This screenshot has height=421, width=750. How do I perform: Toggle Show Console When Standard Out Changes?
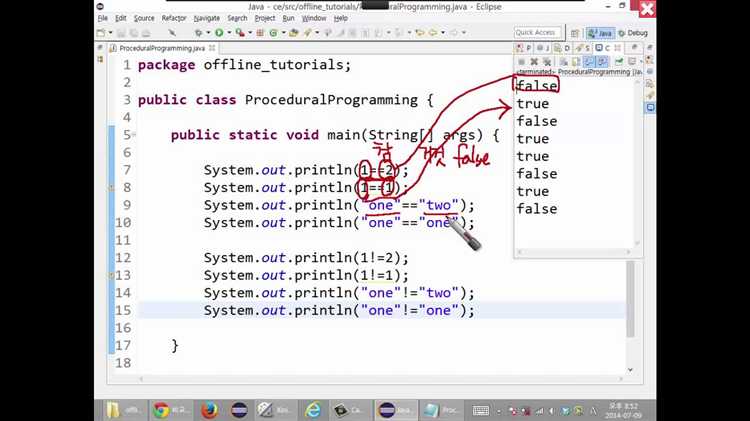[x=590, y=62]
